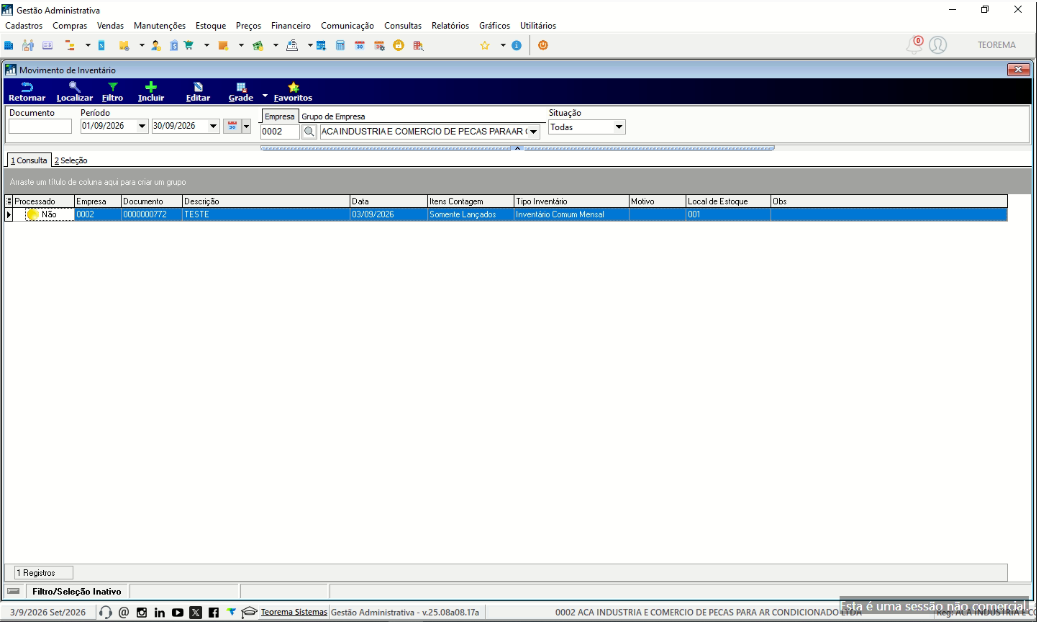Click the calendar period shortcut icon
Image resolution: width=1037 pixels, height=622 pixels.
point(232,126)
